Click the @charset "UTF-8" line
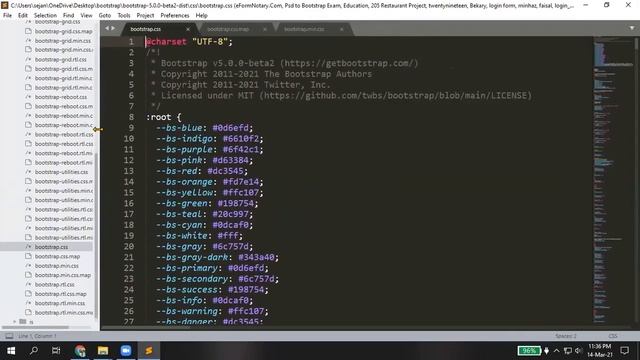Viewport: 640px width, 360px height. (x=189, y=42)
